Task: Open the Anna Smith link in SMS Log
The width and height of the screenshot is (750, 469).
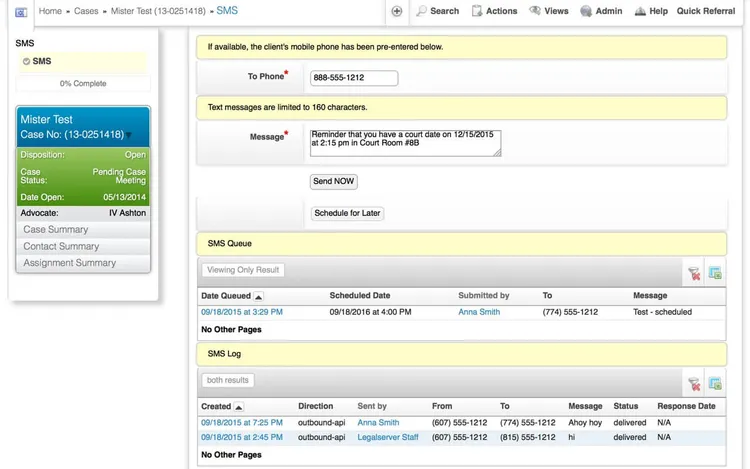Action: [378, 423]
